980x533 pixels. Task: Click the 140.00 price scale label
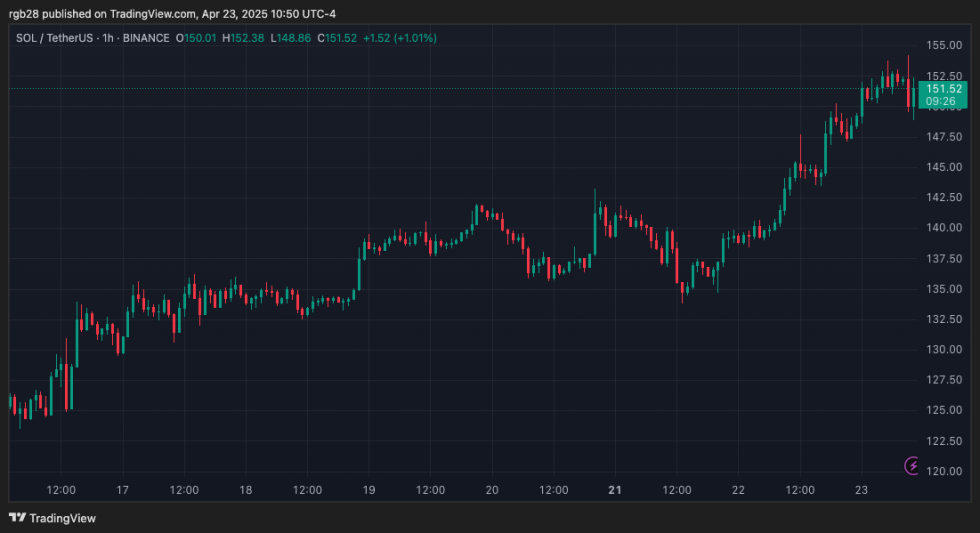pos(943,228)
